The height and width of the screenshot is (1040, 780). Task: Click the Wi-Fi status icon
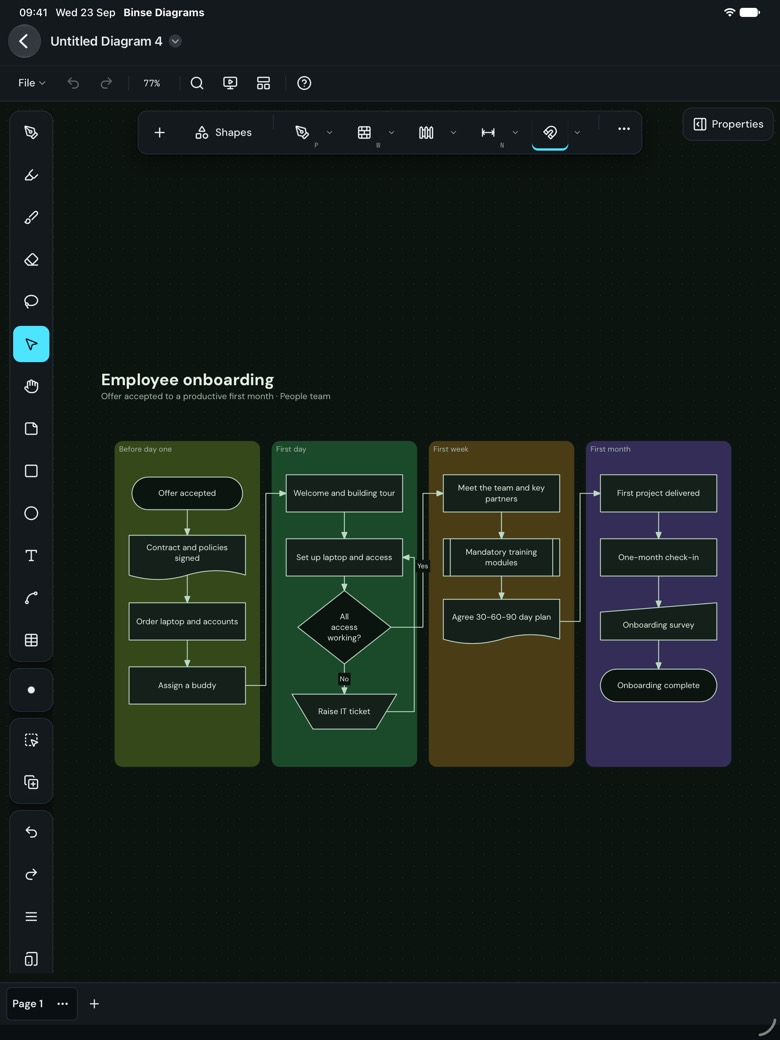click(730, 12)
